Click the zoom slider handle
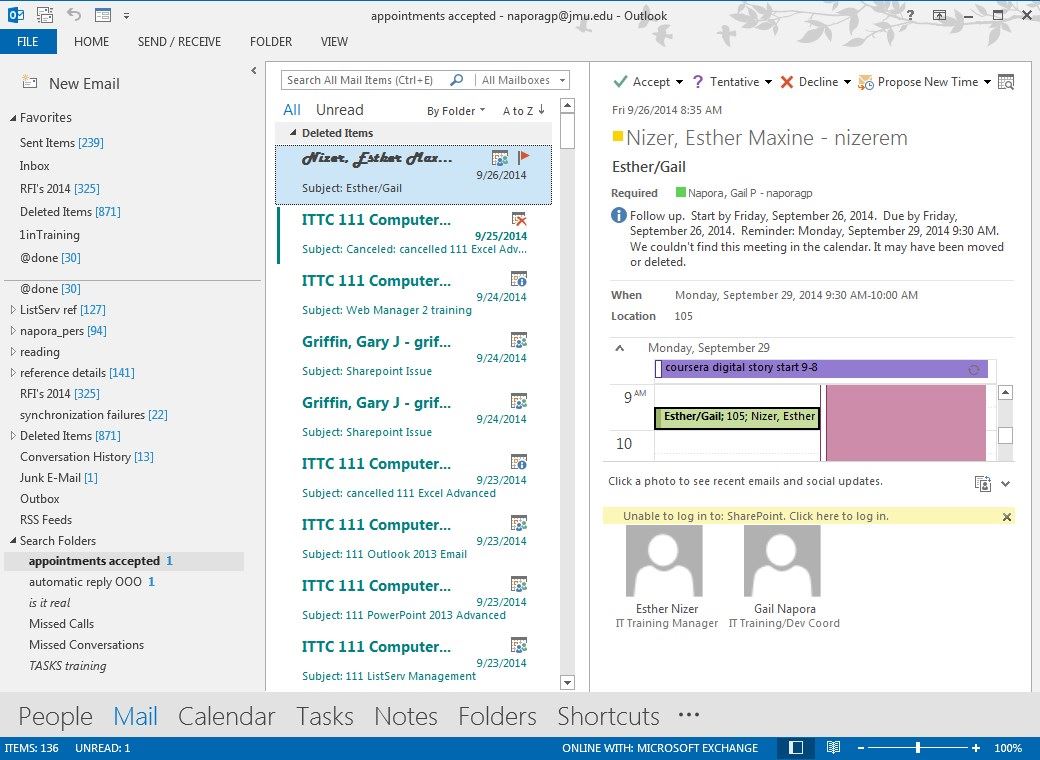 (918, 748)
